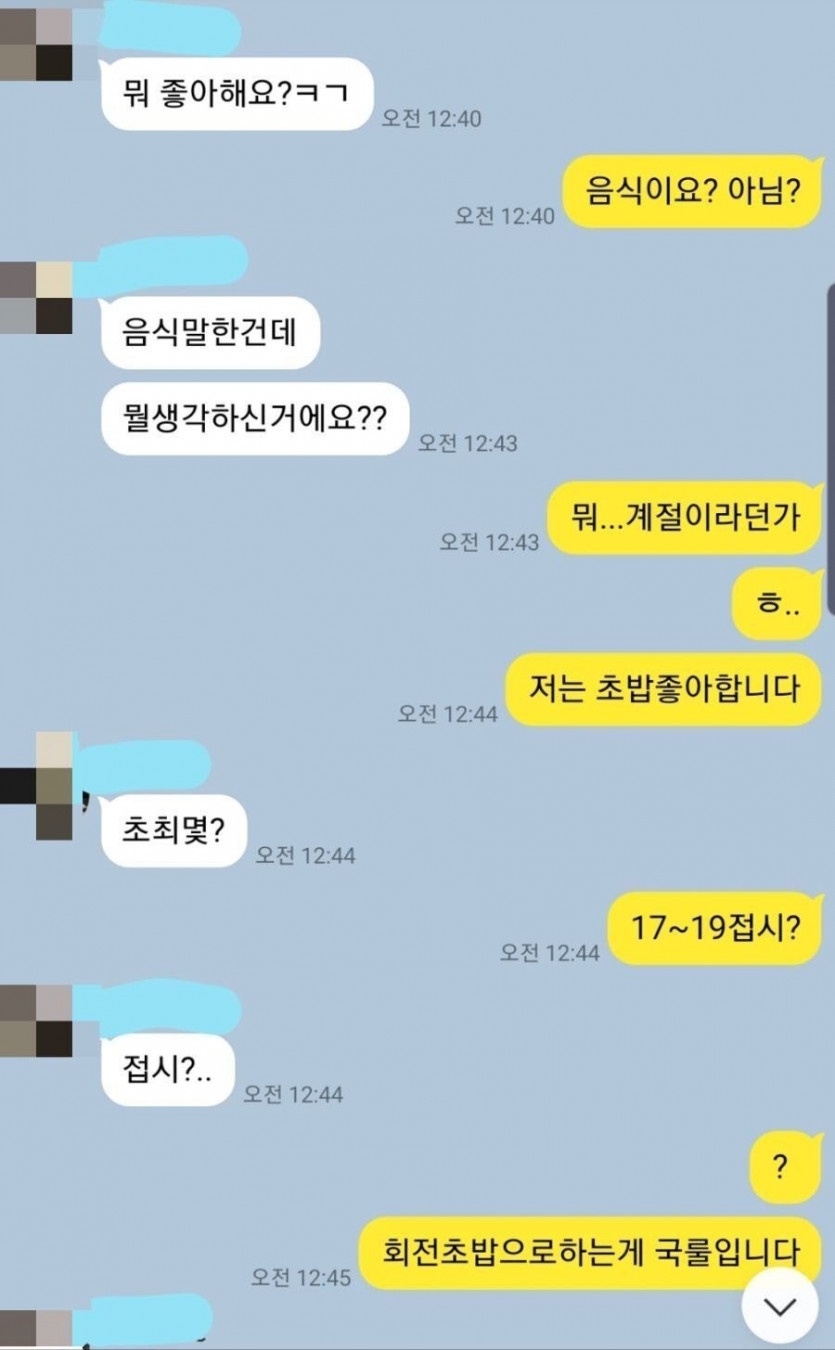This screenshot has width=835, height=1350.
Task: Tap the '뭘생각하신거에요??' message bubble
Action: pos(256,418)
